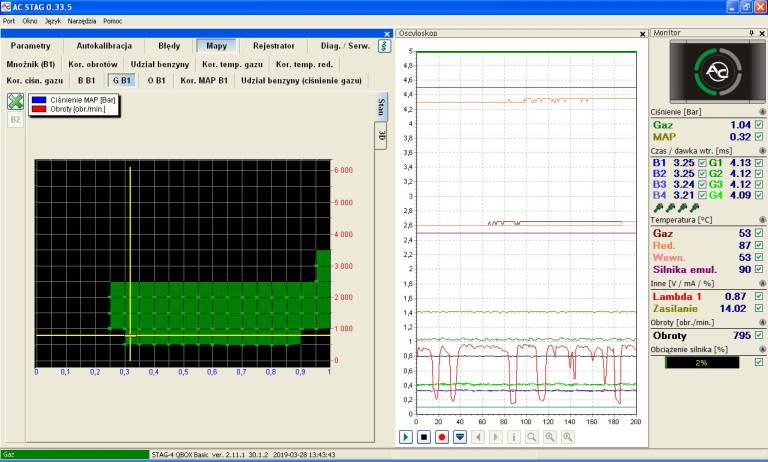The height and width of the screenshot is (462, 768).
Task: Collapse the Obroty [obr./min.] section
Action: (762, 322)
